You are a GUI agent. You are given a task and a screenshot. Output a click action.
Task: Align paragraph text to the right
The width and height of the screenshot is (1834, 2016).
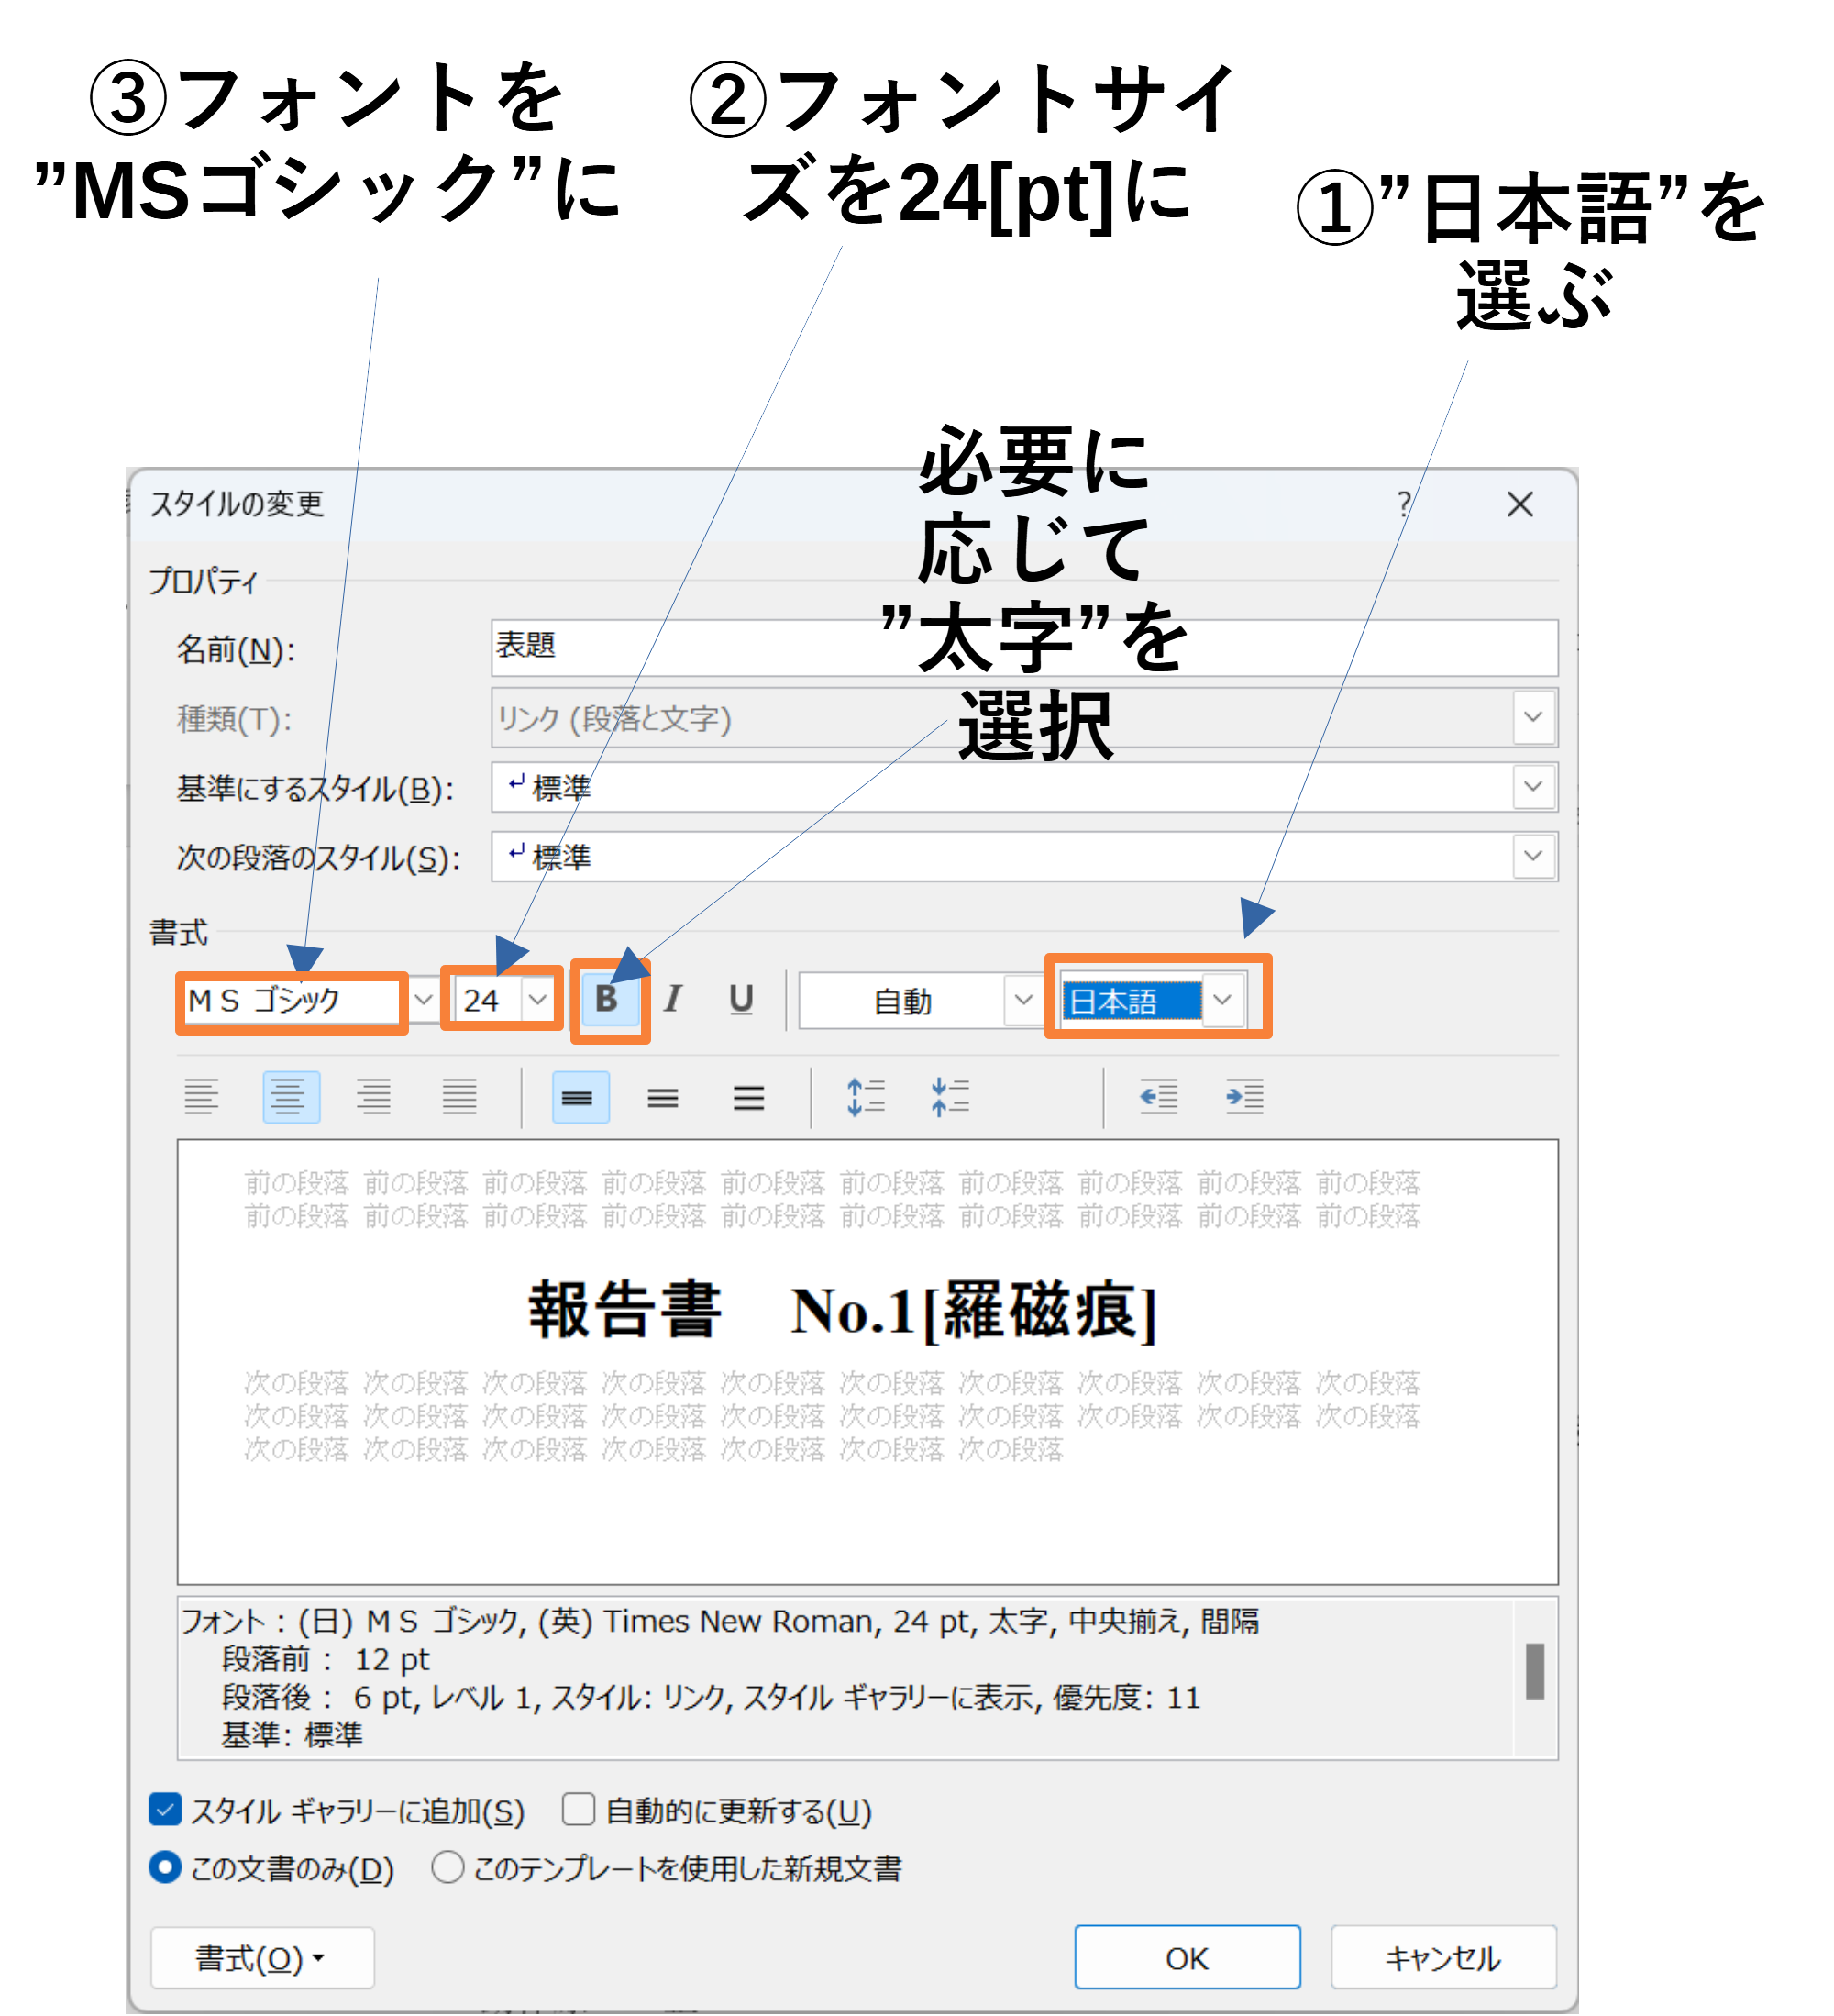click(374, 1099)
